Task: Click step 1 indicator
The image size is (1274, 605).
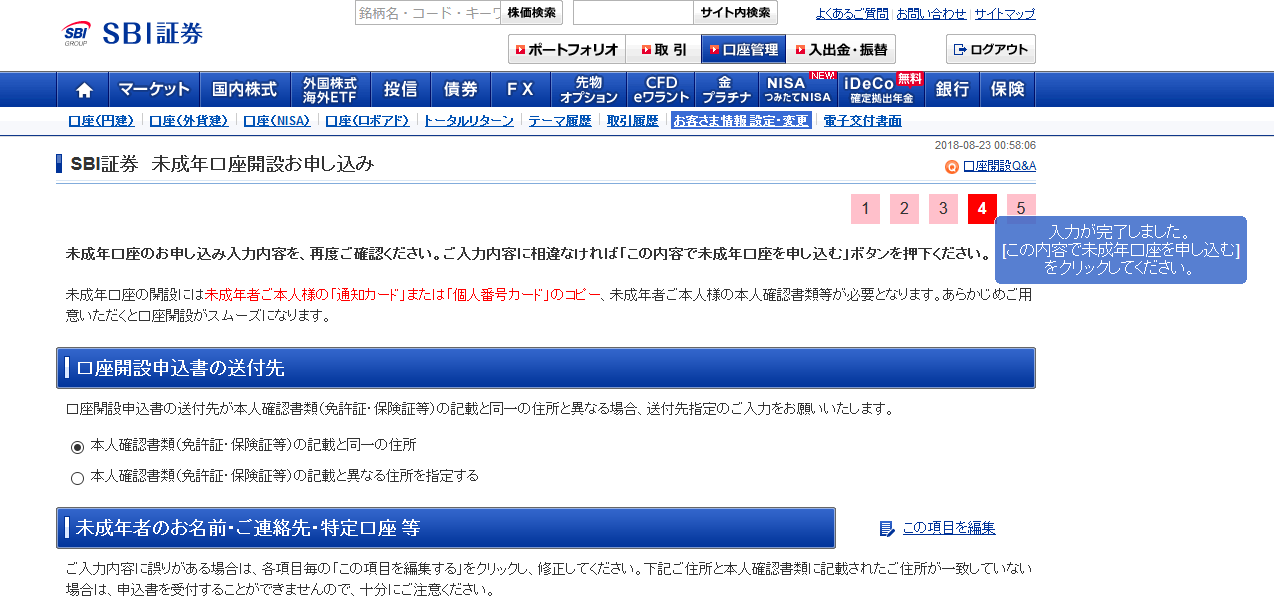Action: coord(865,209)
